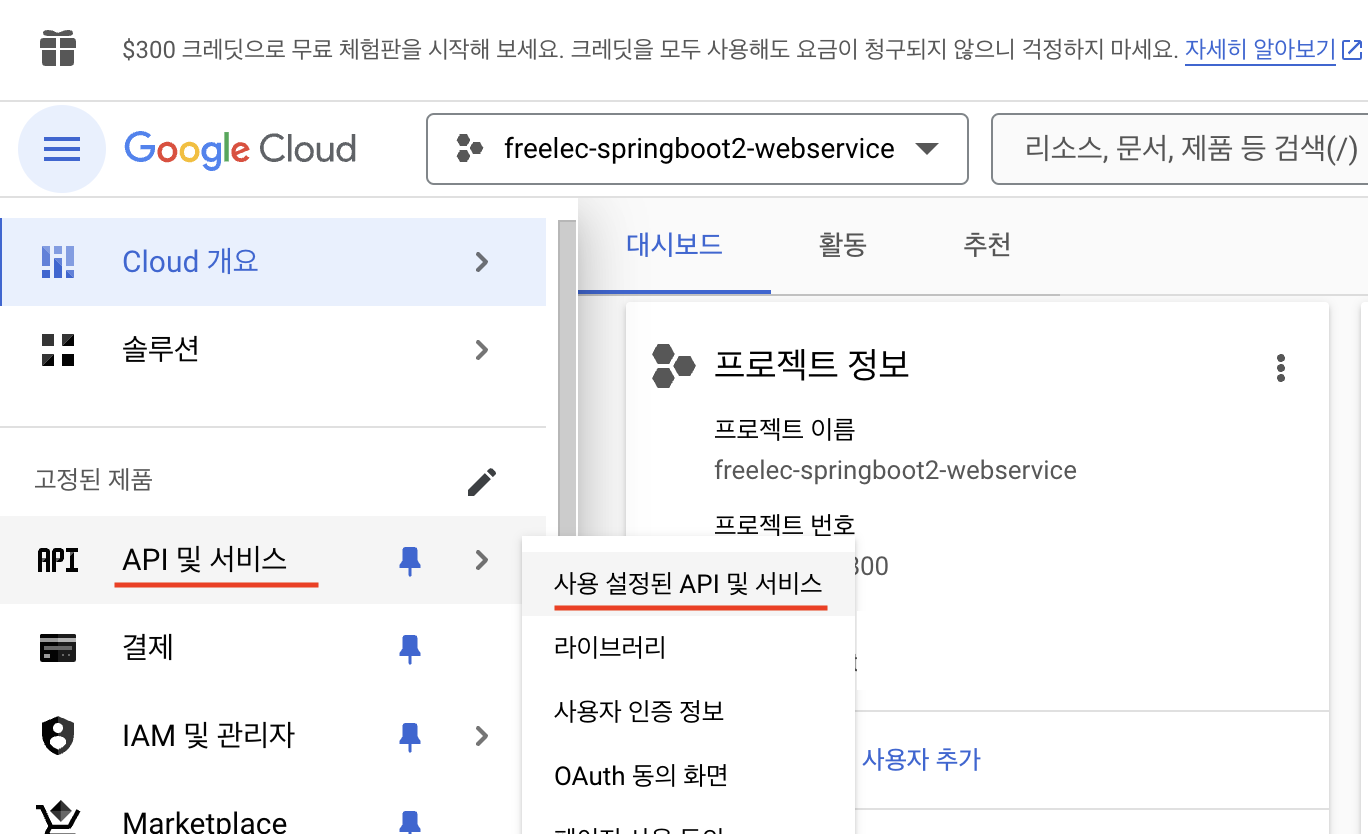Select 라이브러리 in the submenu

point(689,647)
